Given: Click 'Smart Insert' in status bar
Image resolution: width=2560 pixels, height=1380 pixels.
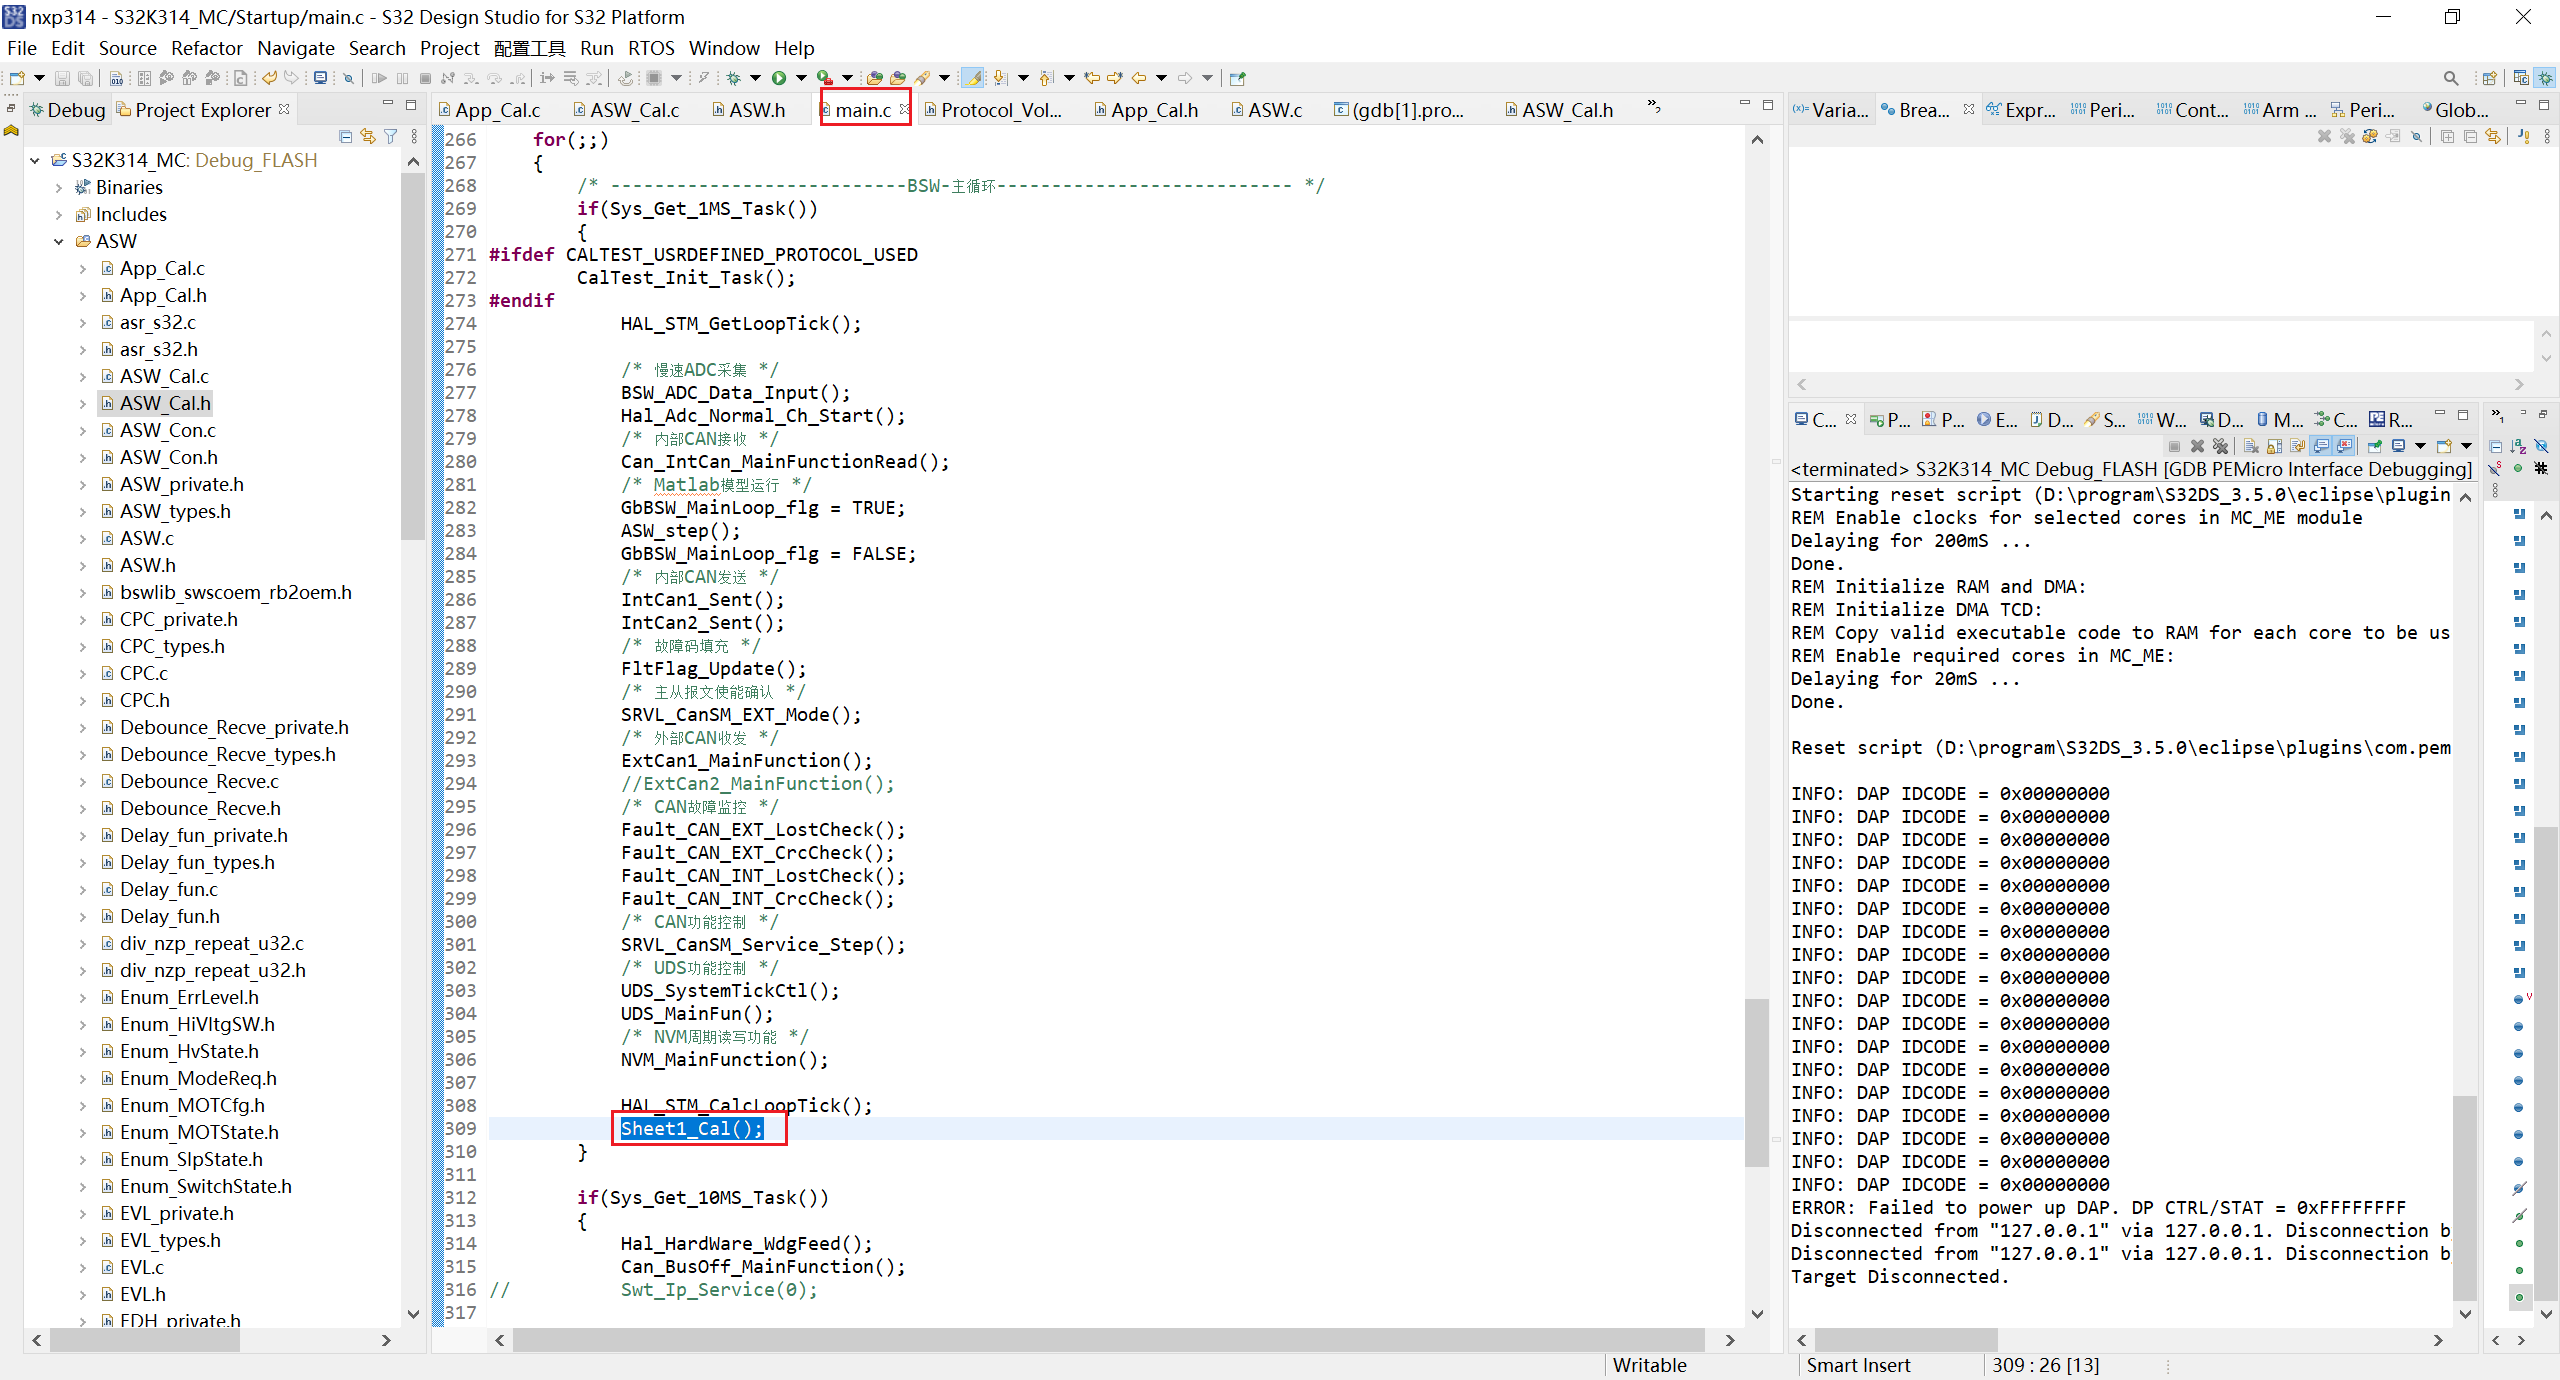Looking at the screenshot, I should [x=1858, y=1365].
